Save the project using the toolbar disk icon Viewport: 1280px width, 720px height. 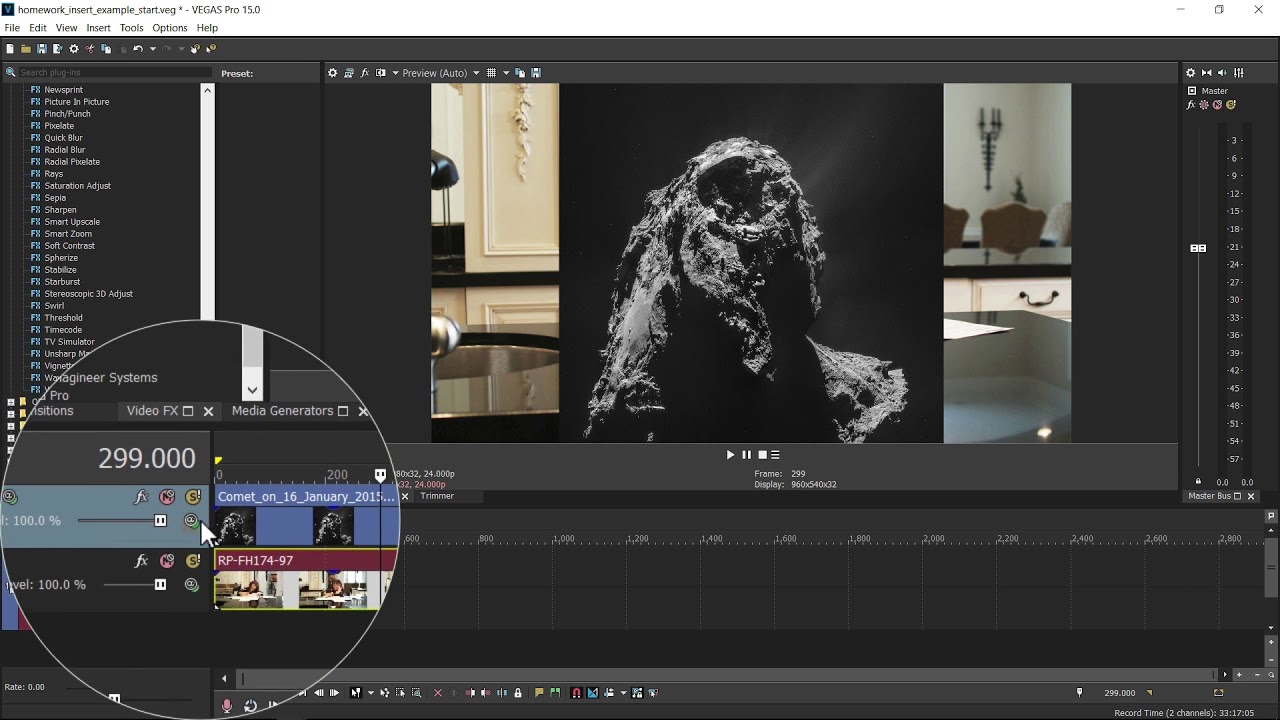tap(42, 48)
